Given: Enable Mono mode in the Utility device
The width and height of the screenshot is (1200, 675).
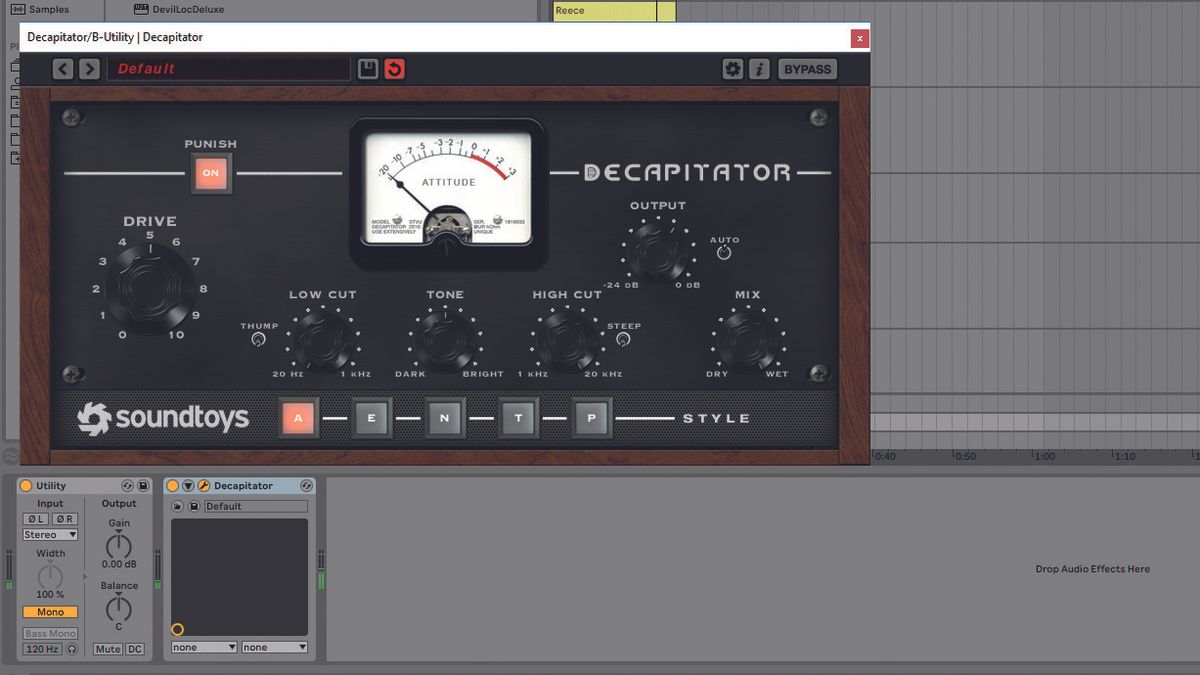Looking at the screenshot, I should point(49,611).
